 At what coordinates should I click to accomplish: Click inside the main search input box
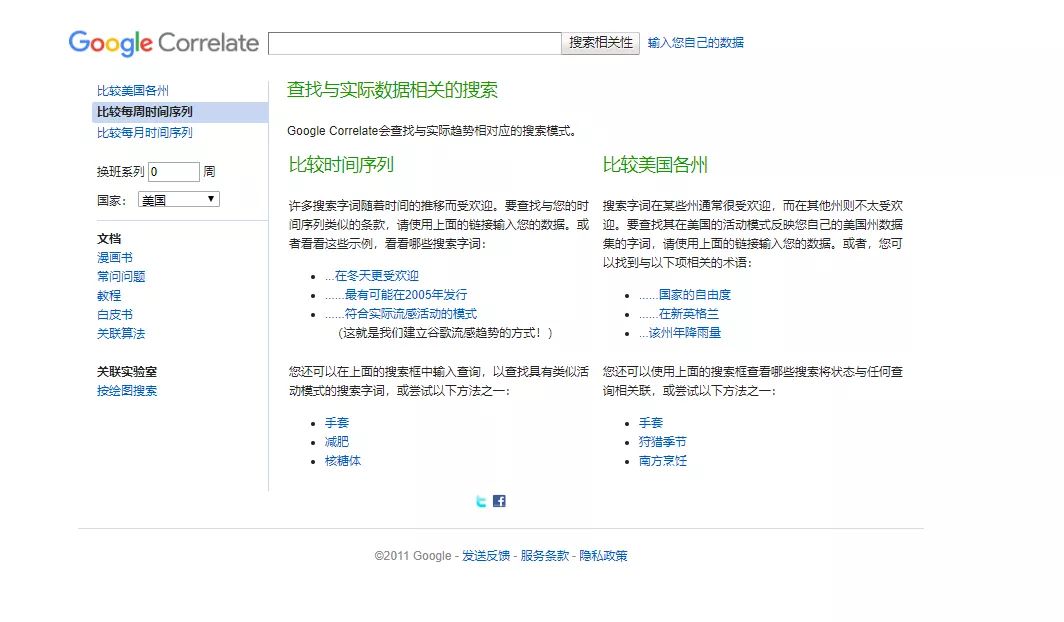tap(415, 42)
